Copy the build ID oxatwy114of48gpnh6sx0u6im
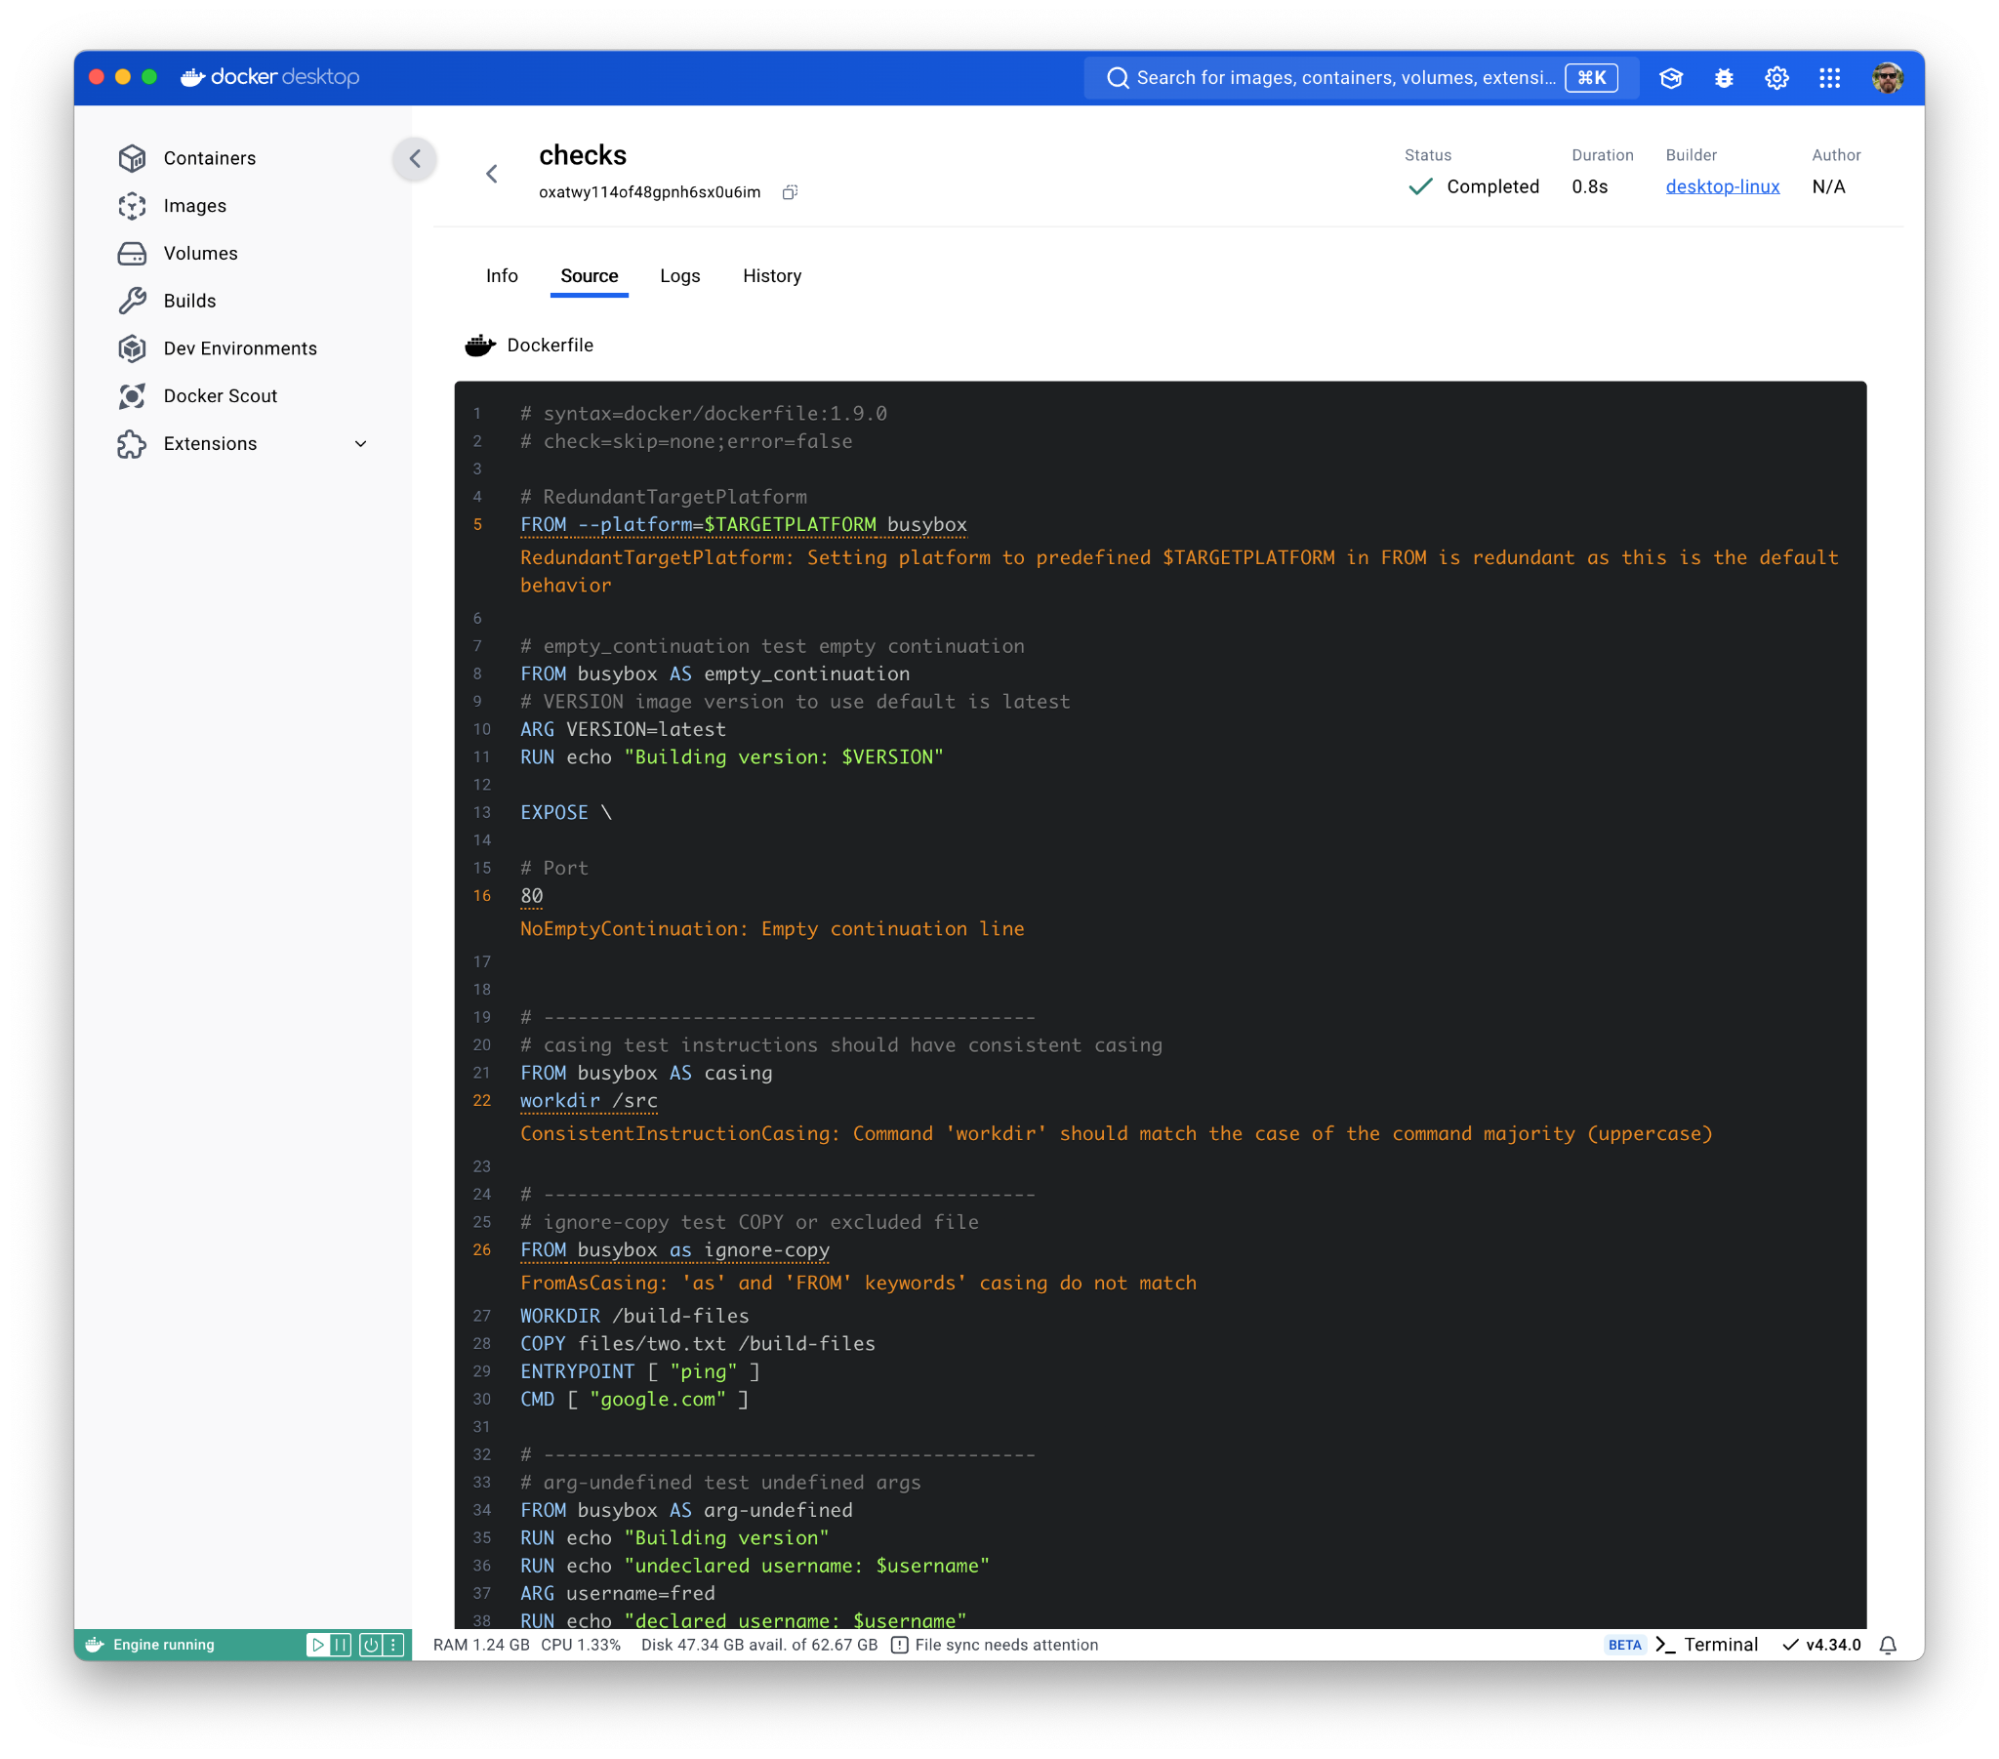This screenshot has width=1999, height=1759. [x=790, y=192]
